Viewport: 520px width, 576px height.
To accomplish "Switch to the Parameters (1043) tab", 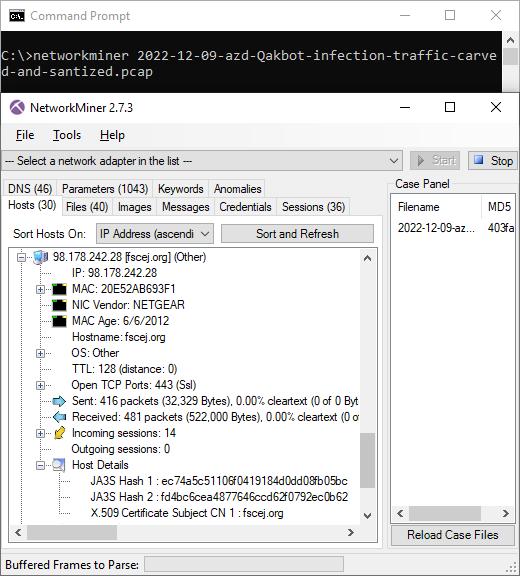I will click(x=105, y=189).
